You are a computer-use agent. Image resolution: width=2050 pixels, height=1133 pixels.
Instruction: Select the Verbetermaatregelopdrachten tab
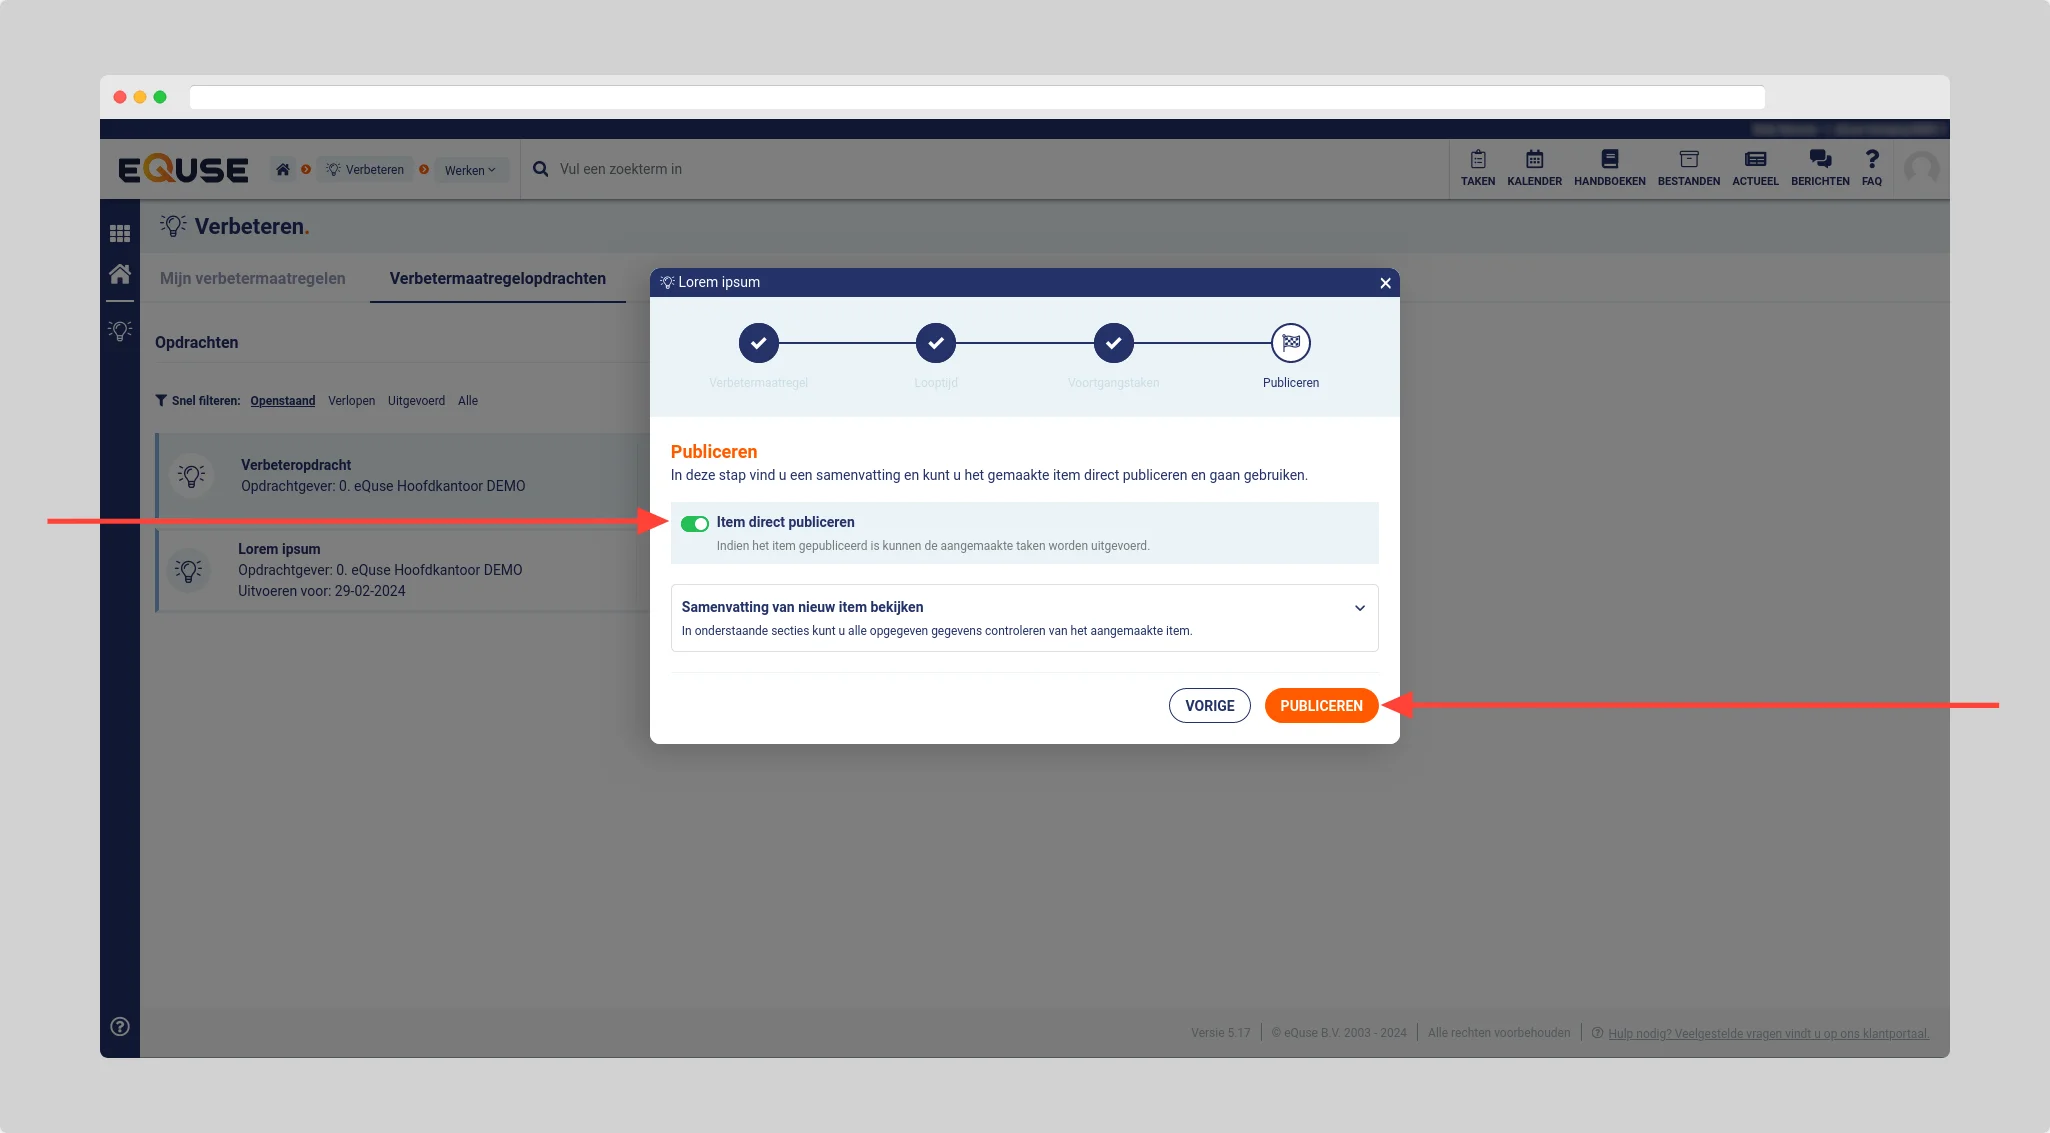(497, 278)
